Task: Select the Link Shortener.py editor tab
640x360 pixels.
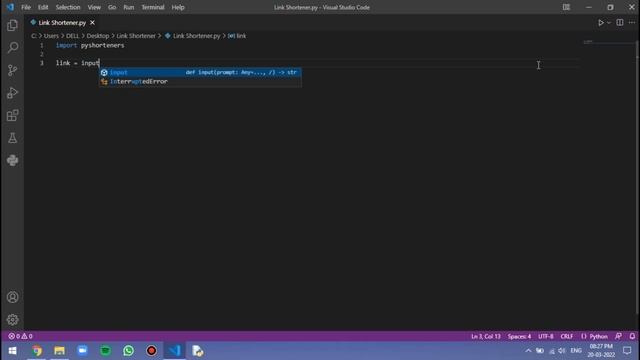Action: (x=62, y=23)
